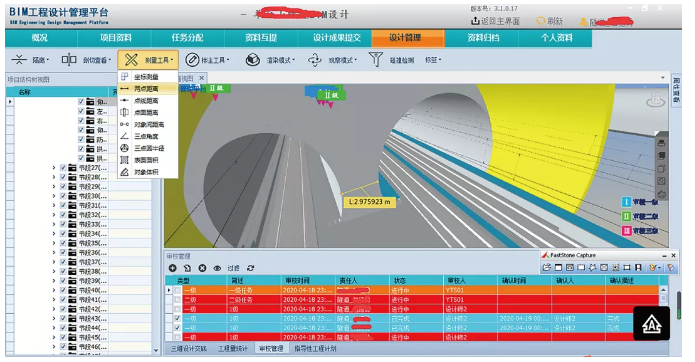Click the 碰撞检测 funnel icon

pos(376,59)
